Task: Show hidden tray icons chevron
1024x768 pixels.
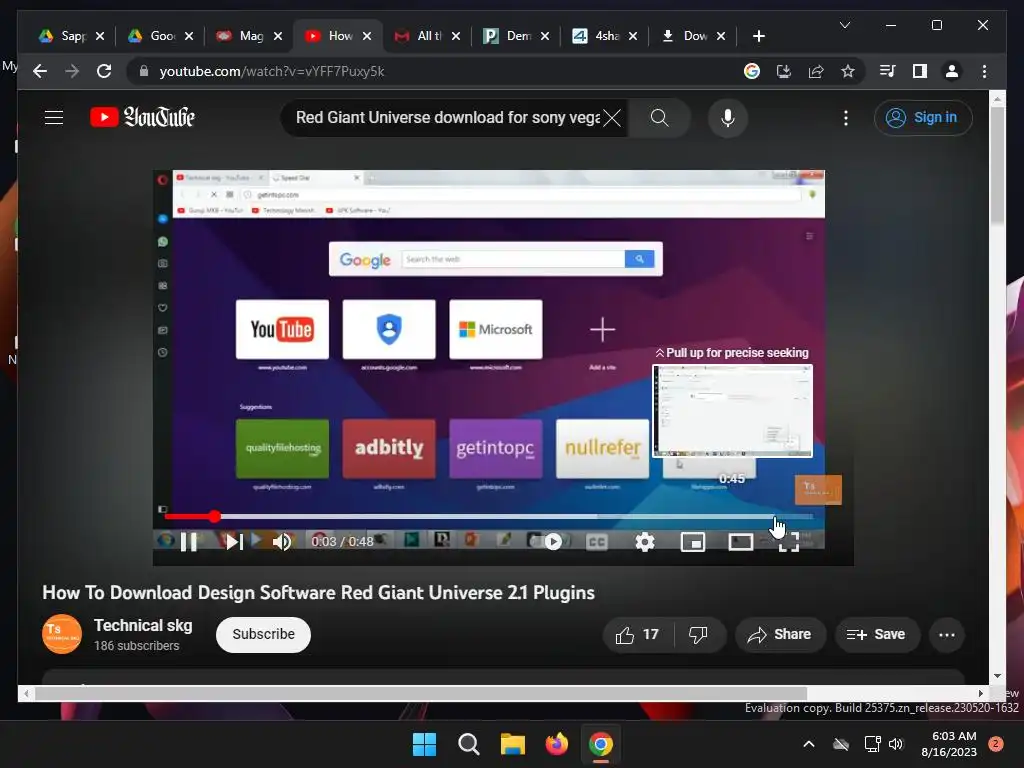Action: point(808,744)
